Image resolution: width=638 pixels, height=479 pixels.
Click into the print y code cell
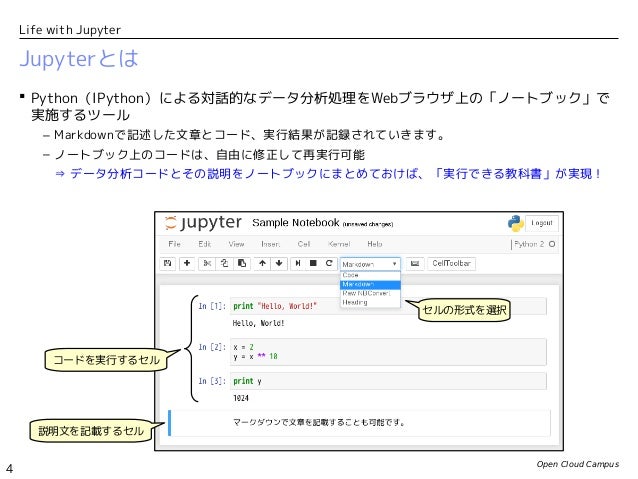pos(388,381)
